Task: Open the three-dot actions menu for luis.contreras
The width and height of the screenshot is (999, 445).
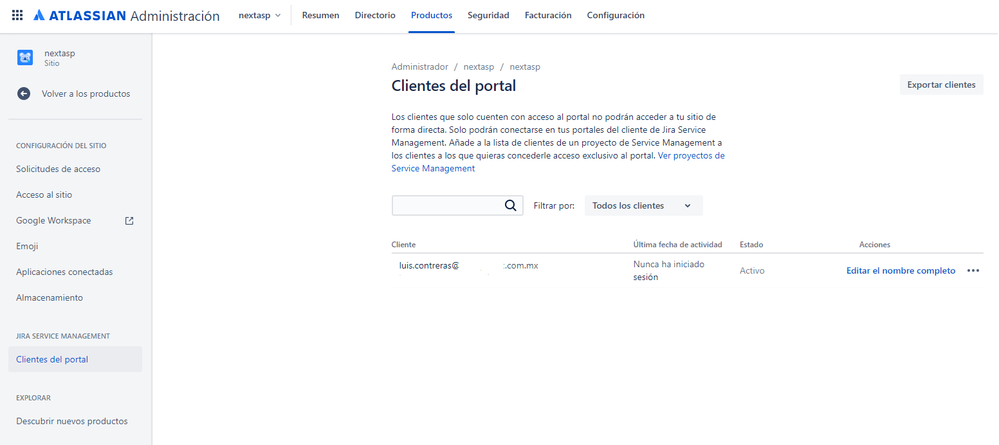Action: click(973, 270)
